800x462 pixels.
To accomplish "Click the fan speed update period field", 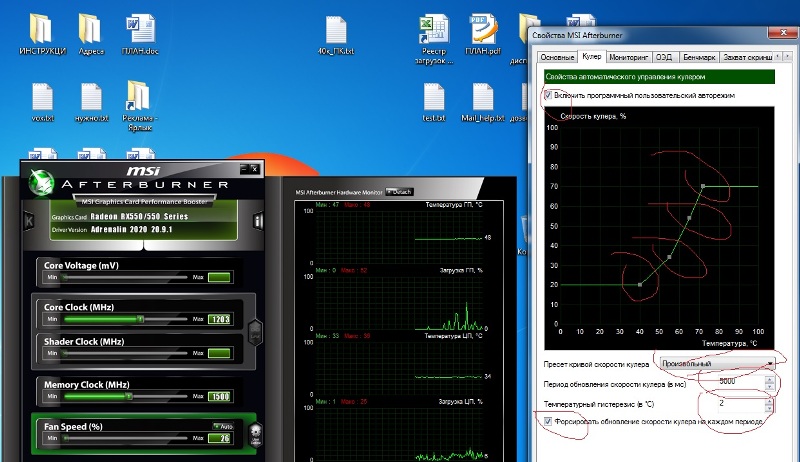I will 739,381.
